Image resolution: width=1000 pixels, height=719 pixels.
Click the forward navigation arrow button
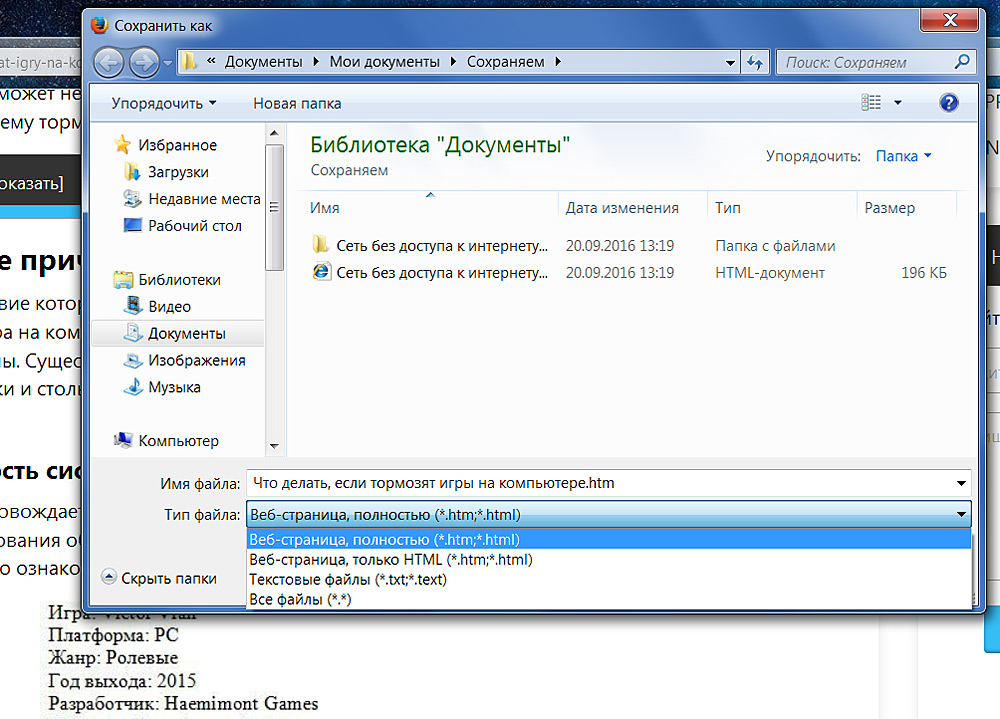click(145, 62)
